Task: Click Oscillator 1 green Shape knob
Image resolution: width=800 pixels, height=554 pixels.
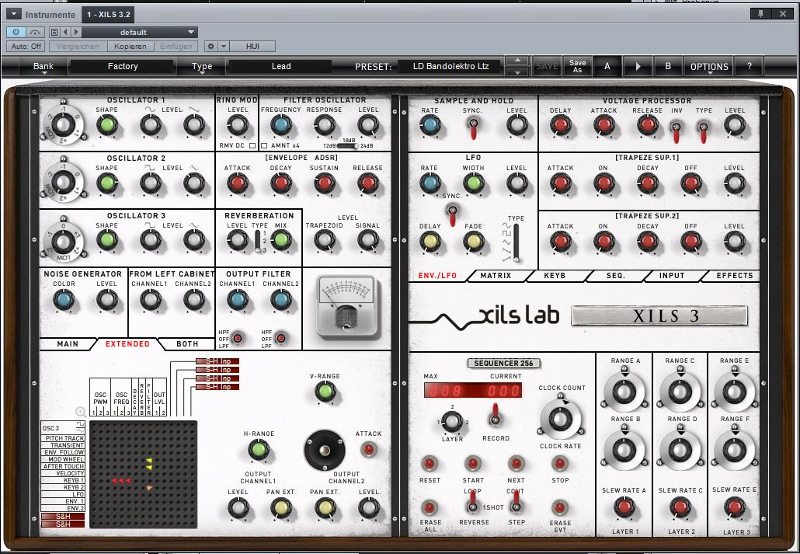Action: point(107,125)
